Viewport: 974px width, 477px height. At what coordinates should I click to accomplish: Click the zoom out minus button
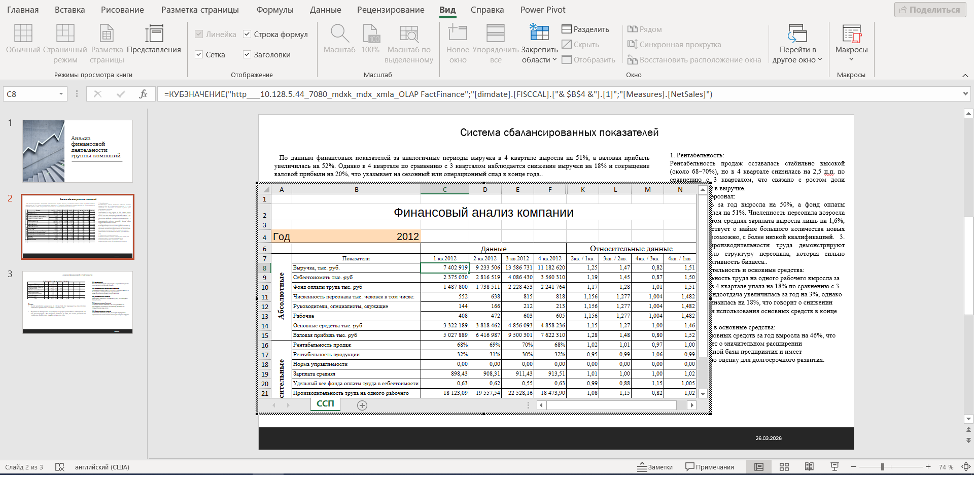(x=855, y=467)
